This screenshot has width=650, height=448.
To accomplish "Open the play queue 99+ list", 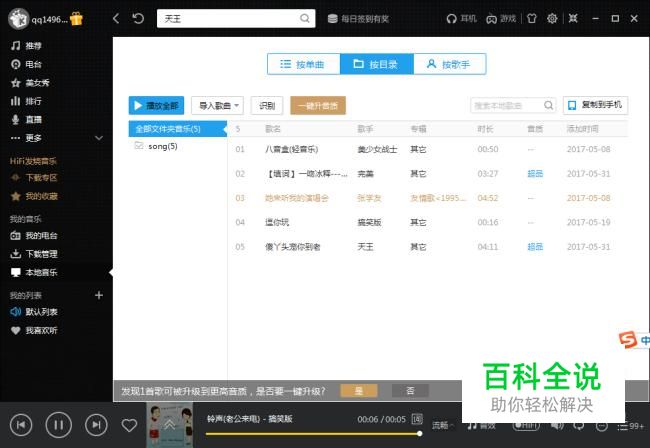I will pos(631,426).
